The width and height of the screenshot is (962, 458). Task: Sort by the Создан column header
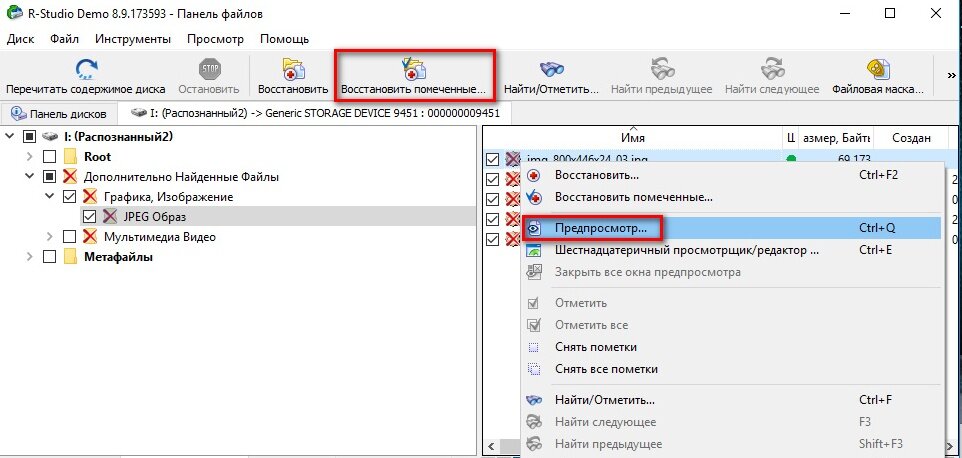911,139
